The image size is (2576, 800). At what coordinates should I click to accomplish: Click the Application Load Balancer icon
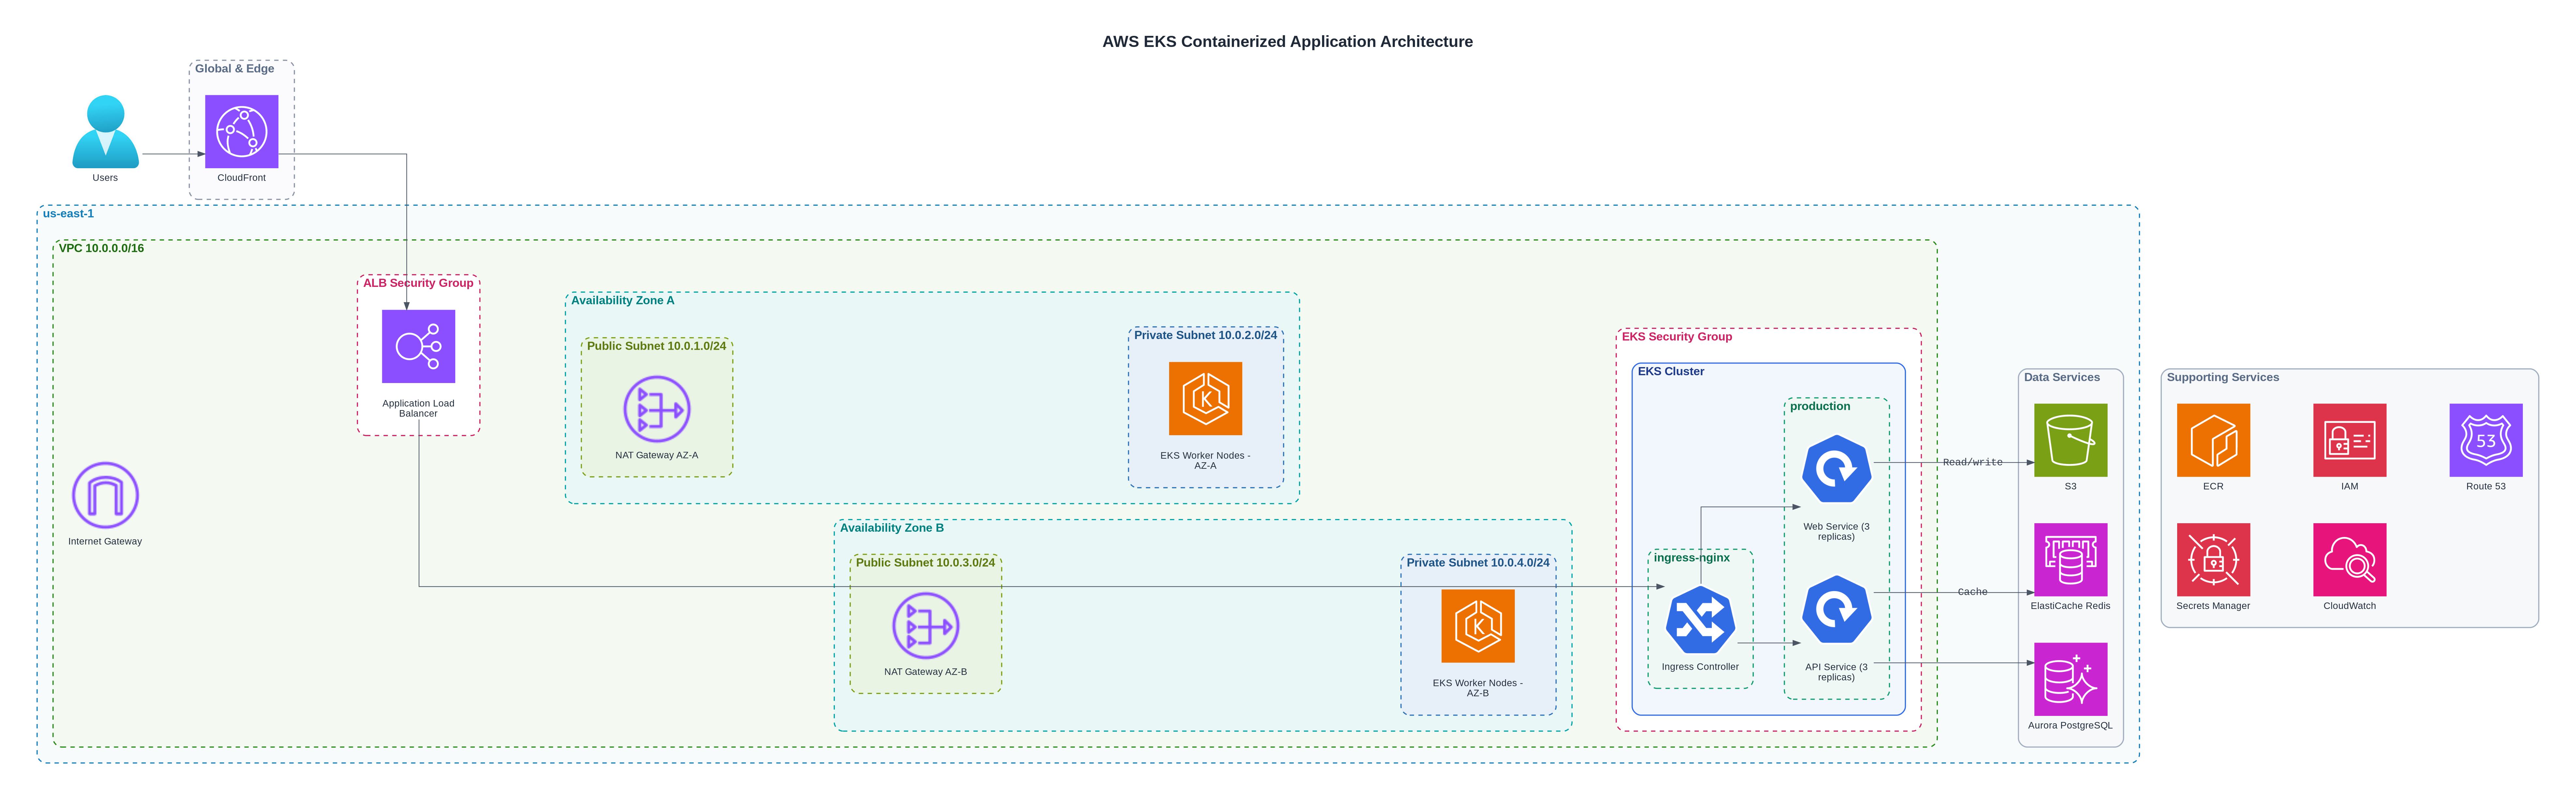pos(418,346)
